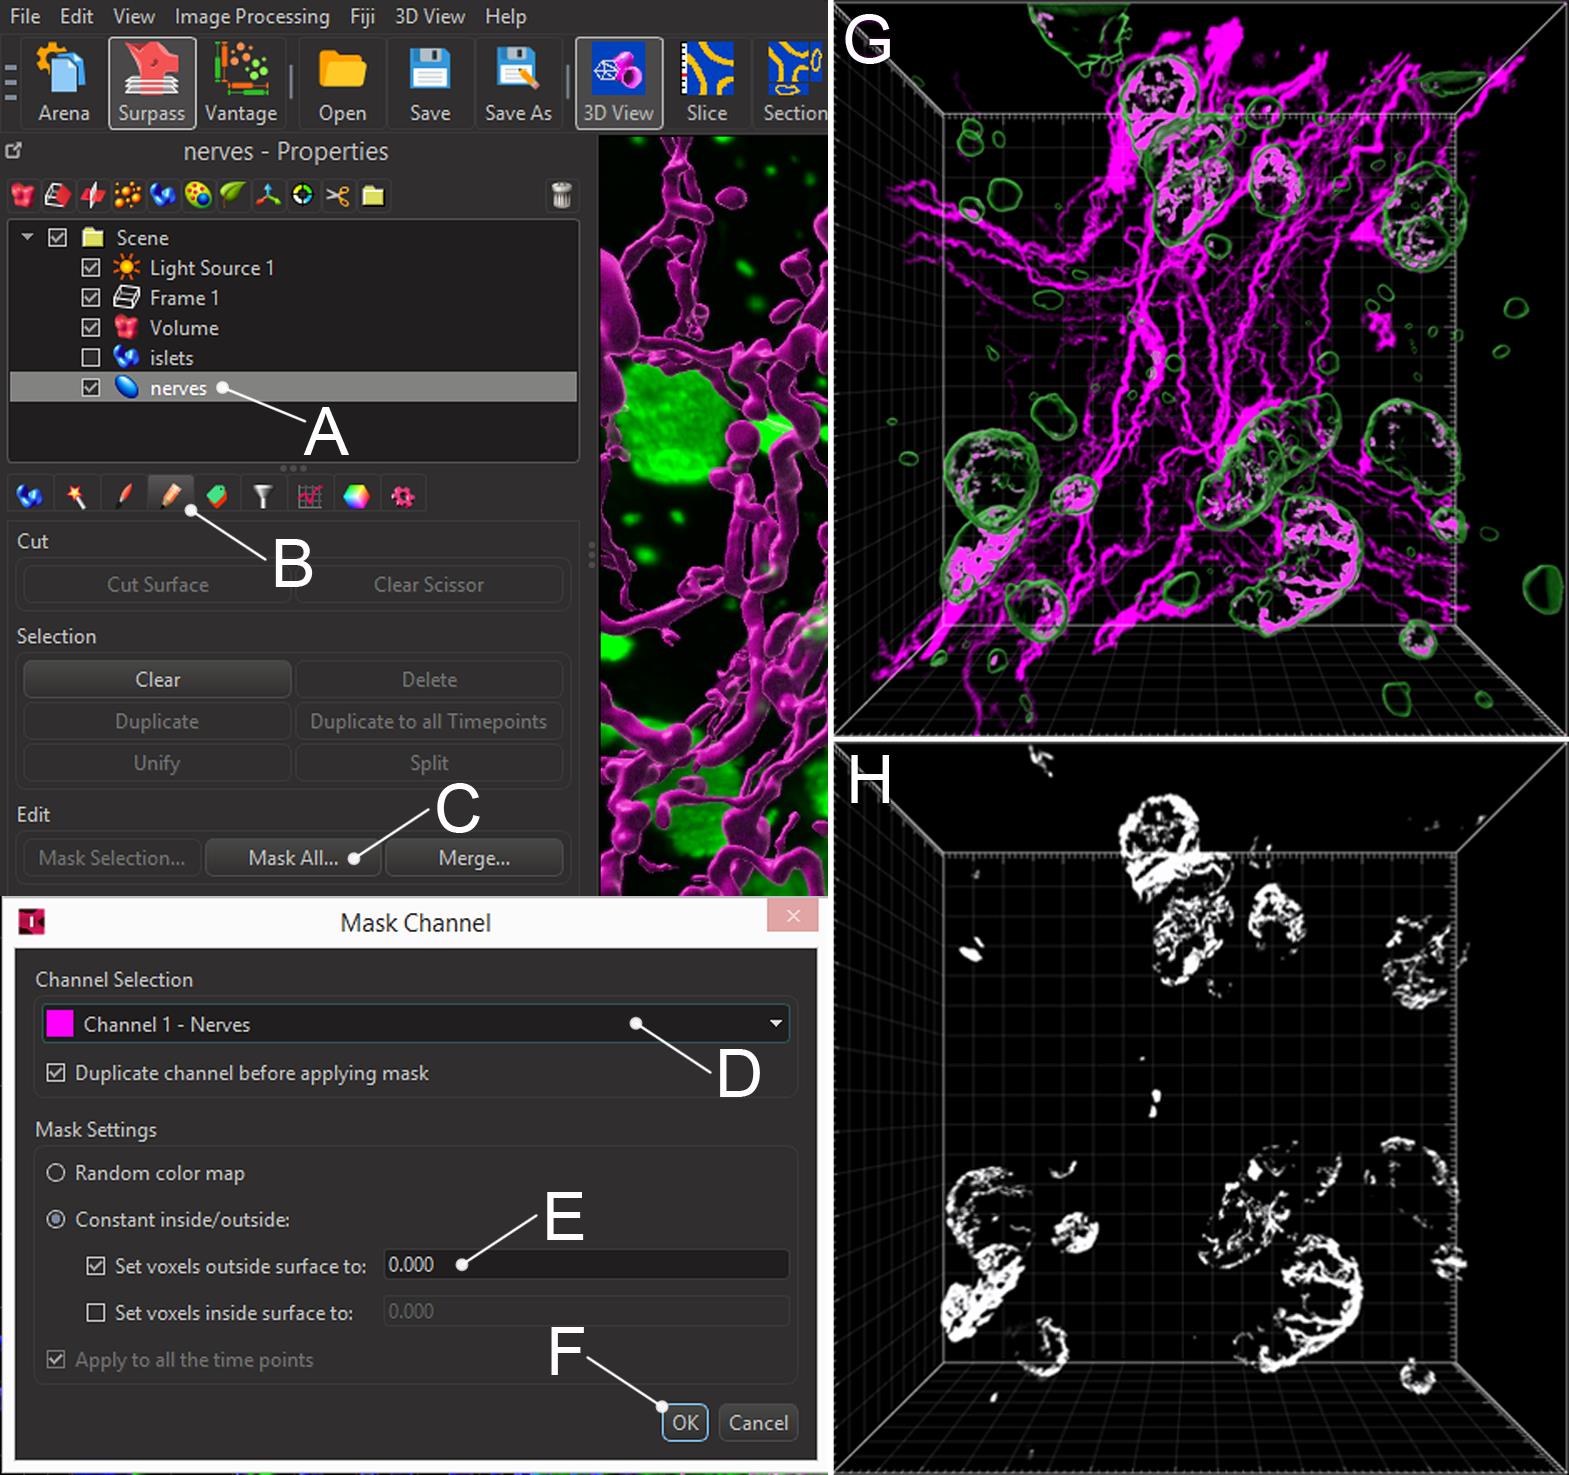The image size is (1569, 1475).
Task: Open the 3D View menu
Action: (430, 17)
